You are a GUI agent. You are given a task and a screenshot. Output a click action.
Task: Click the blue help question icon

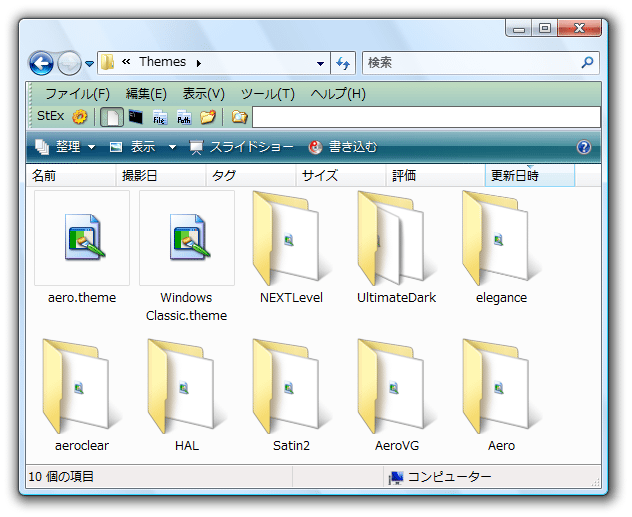coord(584,147)
